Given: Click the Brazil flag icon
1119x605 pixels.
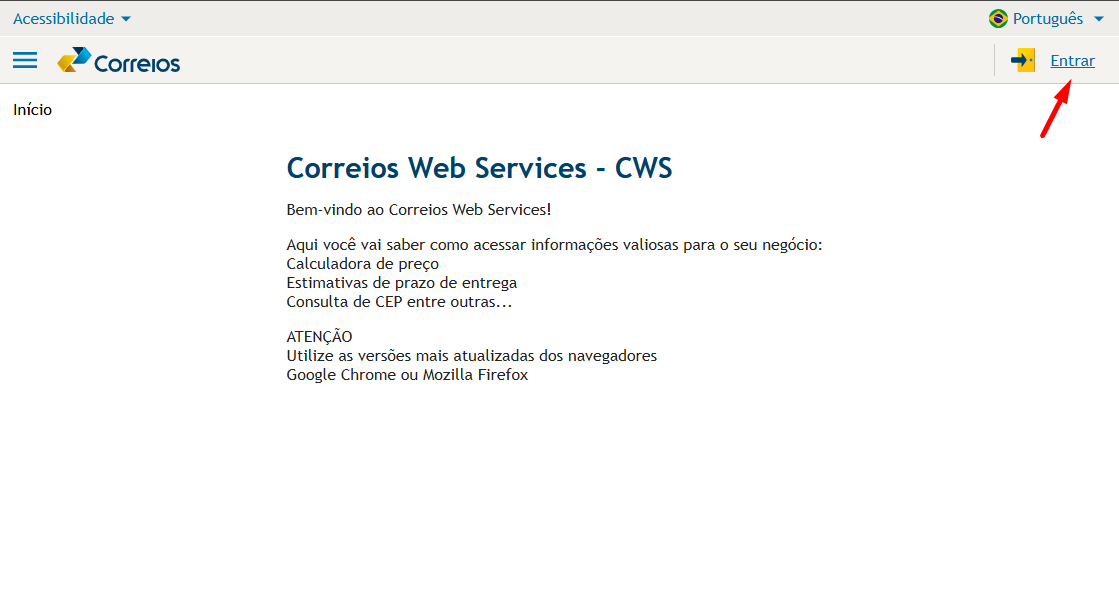Looking at the screenshot, I should 998,19.
